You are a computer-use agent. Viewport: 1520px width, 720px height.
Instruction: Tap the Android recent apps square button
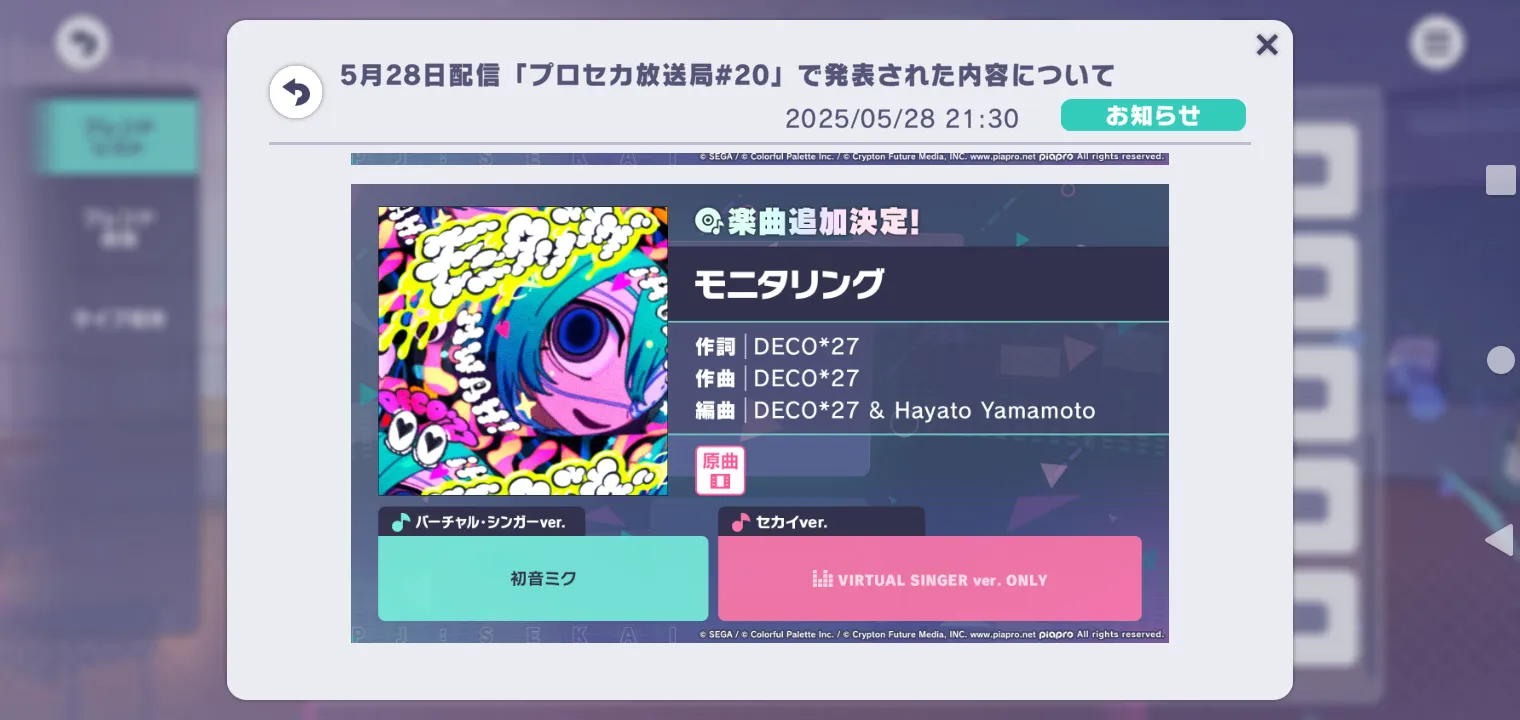1500,180
